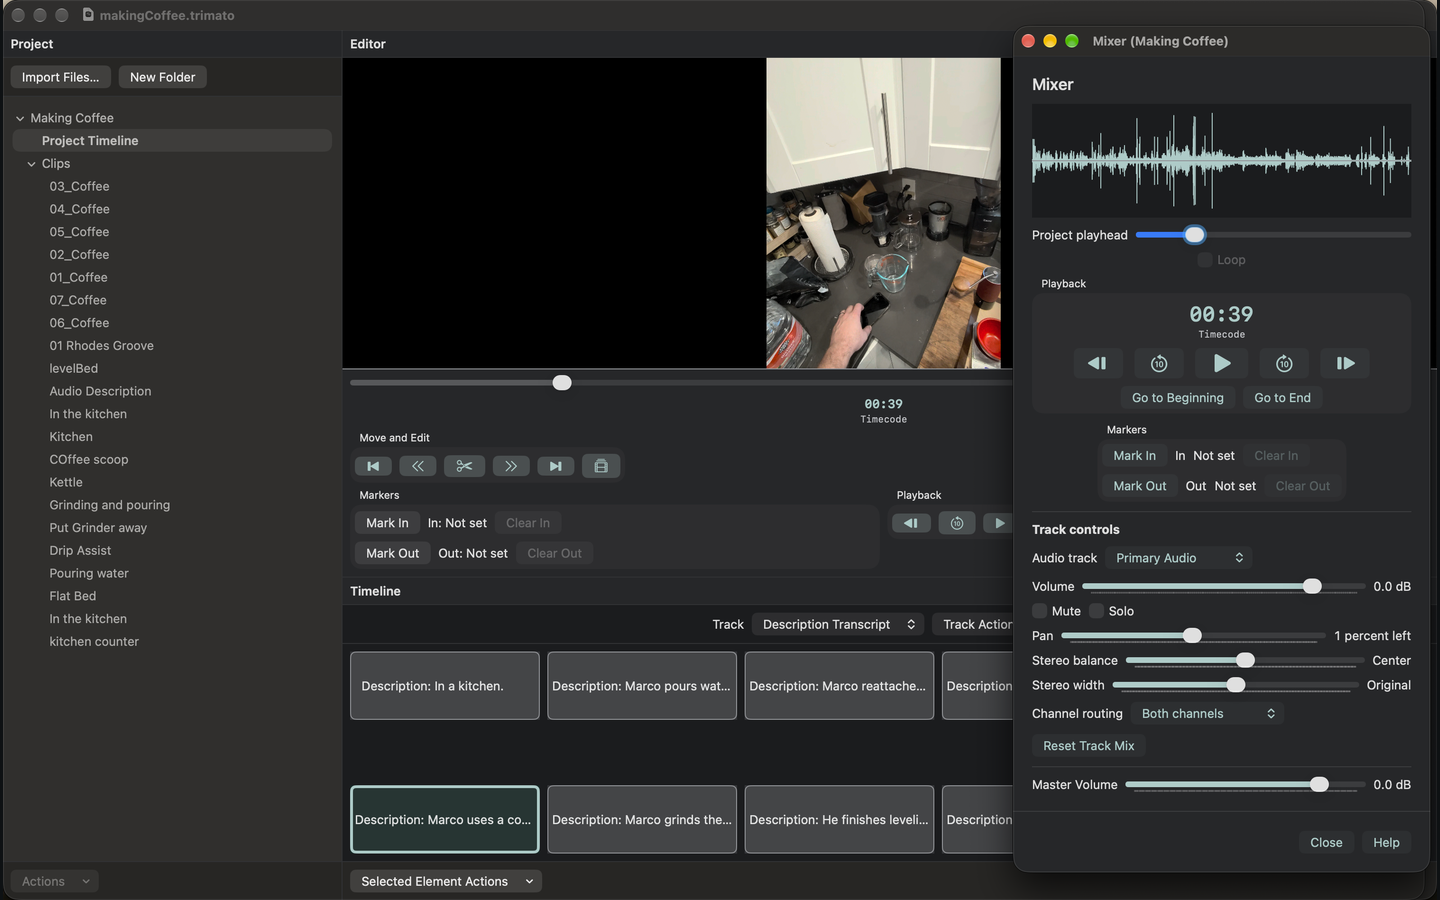Open the Channel routing Both channels dropdown
This screenshot has height=900, width=1440.
1208,714
